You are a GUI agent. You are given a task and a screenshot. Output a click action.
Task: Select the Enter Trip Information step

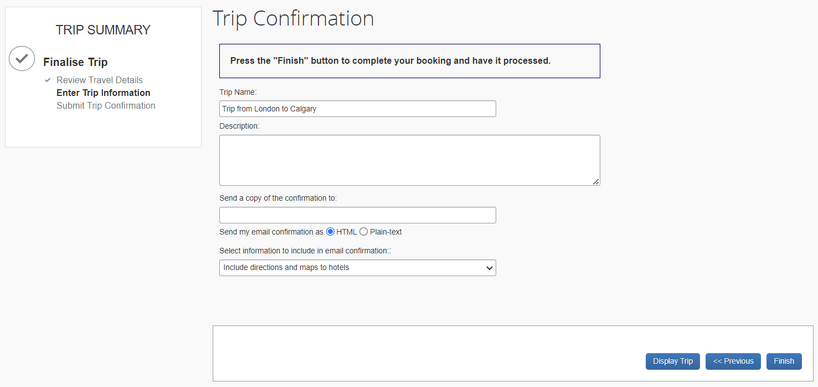(x=103, y=93)
